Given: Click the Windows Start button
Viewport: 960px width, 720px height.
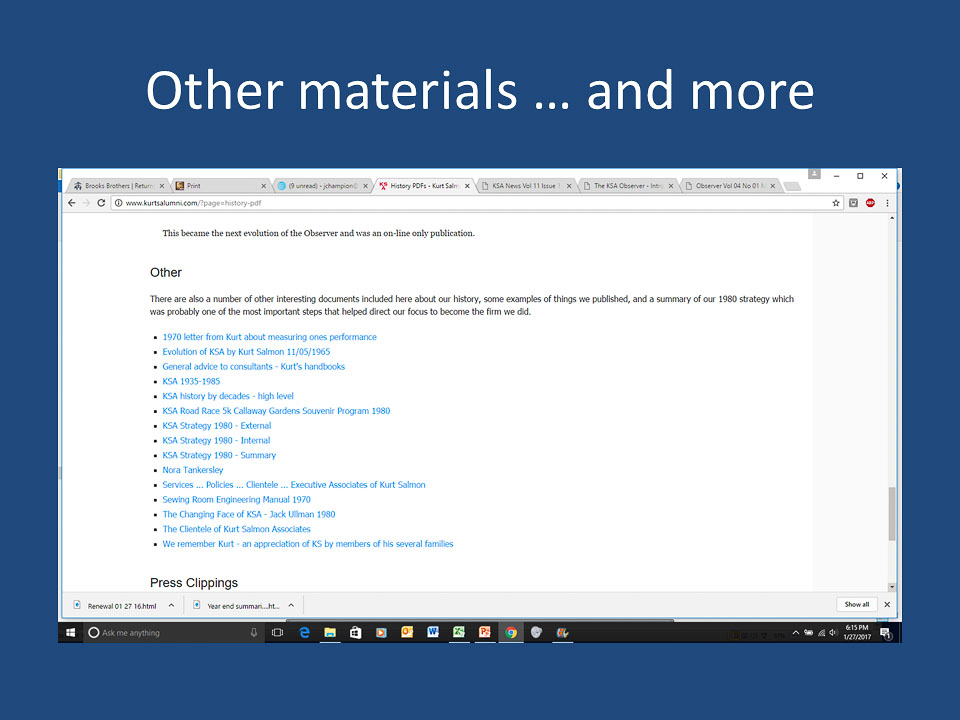Looking at the screenshot, I should [x=71, y=632].
